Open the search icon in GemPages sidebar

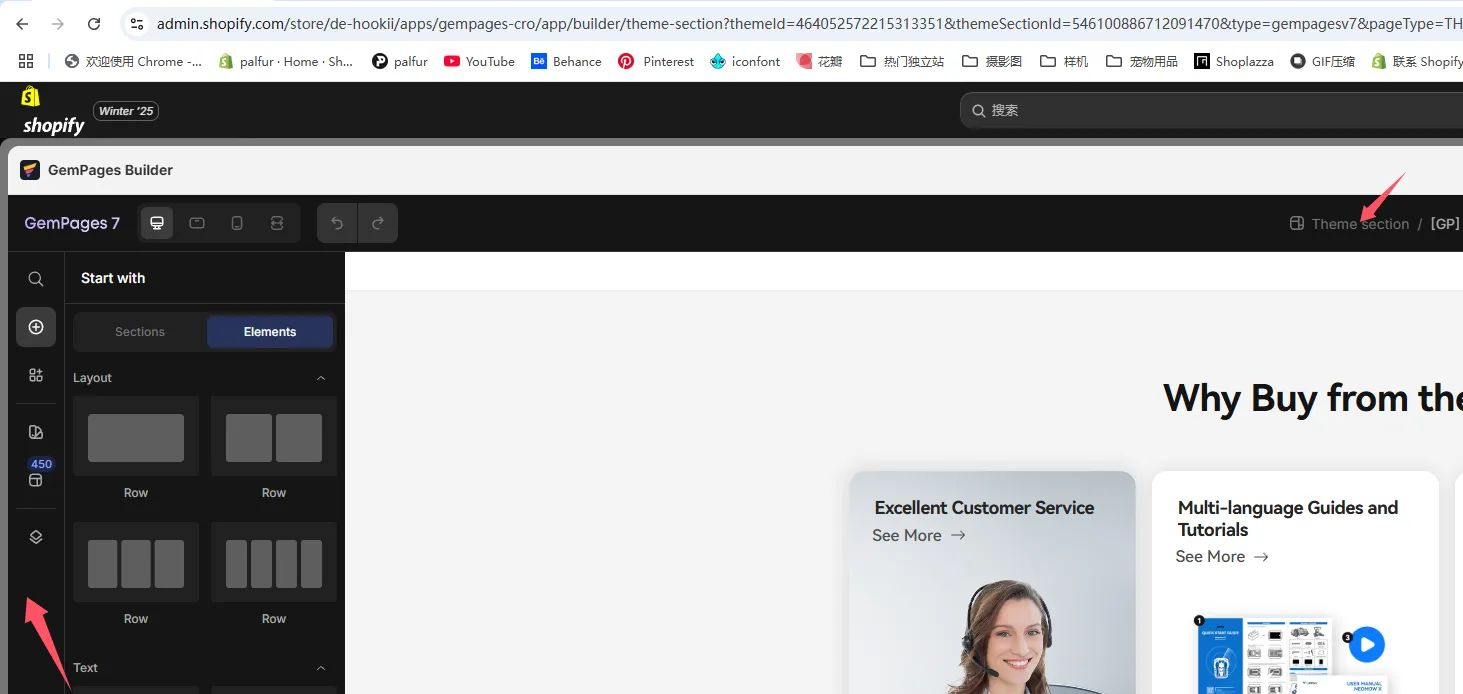click(x=36, y=279)
